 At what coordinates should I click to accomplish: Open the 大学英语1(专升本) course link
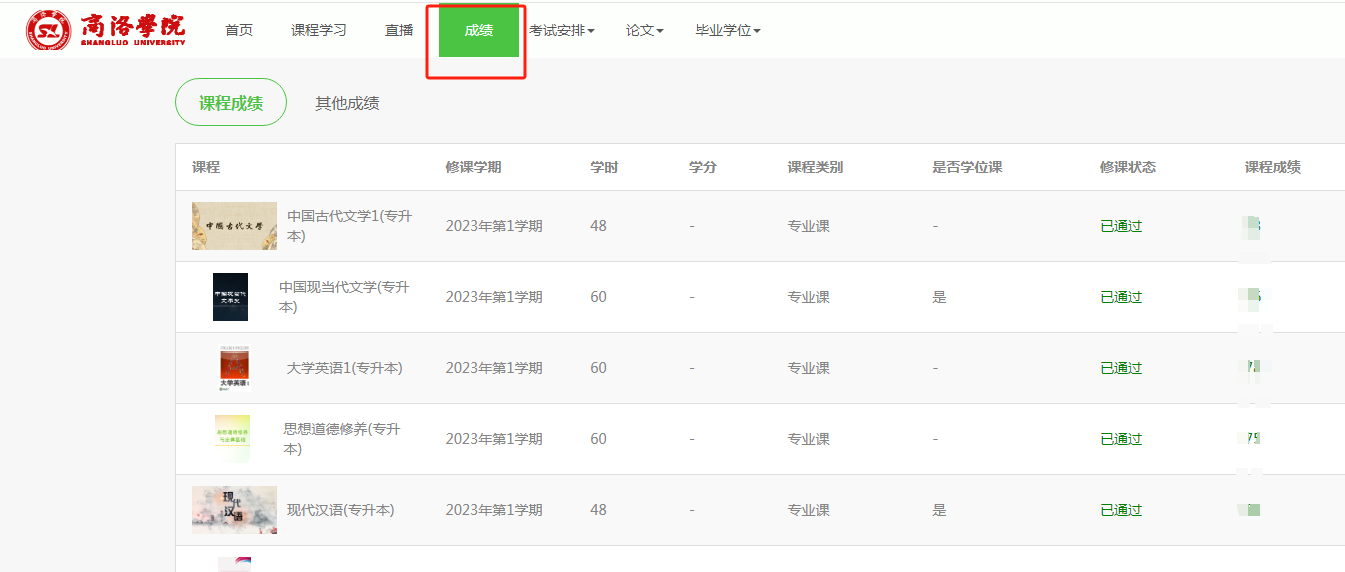pos(344,368)
